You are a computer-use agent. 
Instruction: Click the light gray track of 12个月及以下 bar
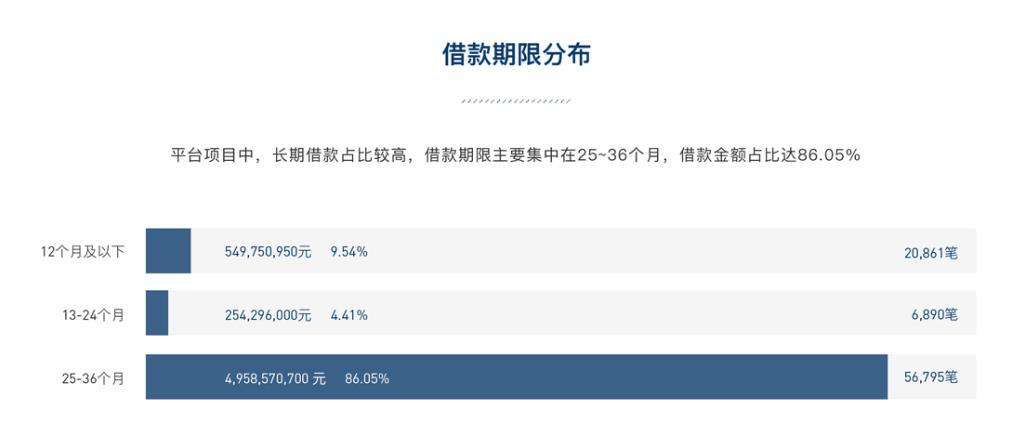(x=583, y=251)
